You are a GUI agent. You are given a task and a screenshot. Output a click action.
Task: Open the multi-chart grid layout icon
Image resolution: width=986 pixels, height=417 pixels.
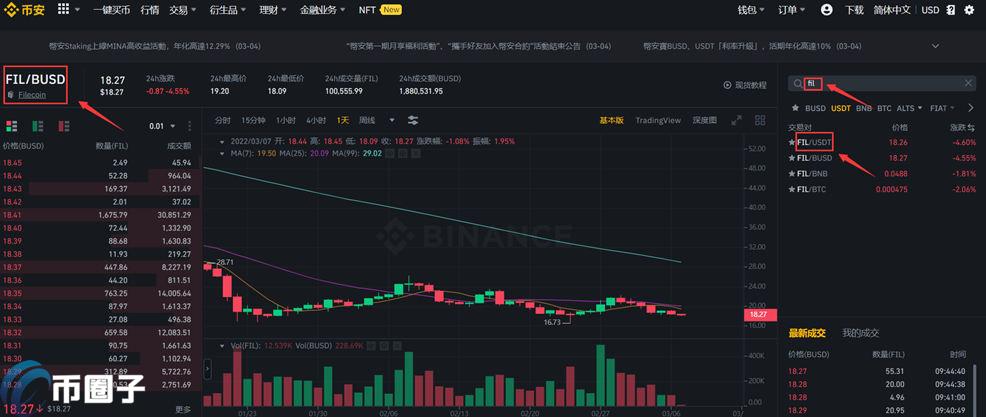[760, 120]
